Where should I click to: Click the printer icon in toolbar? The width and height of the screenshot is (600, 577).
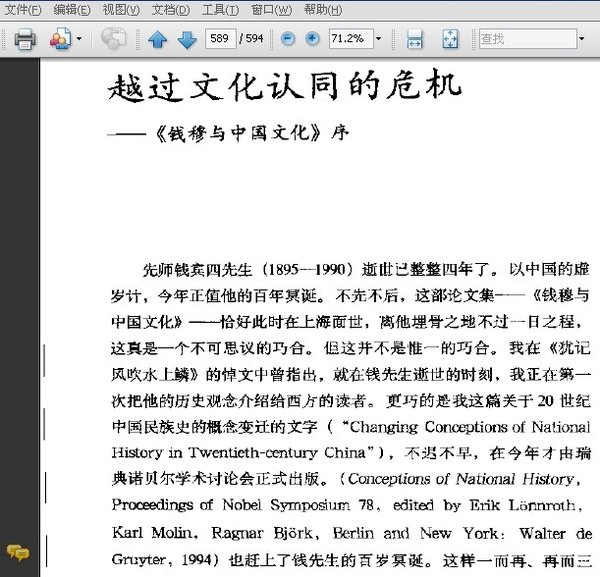(25, 39)
